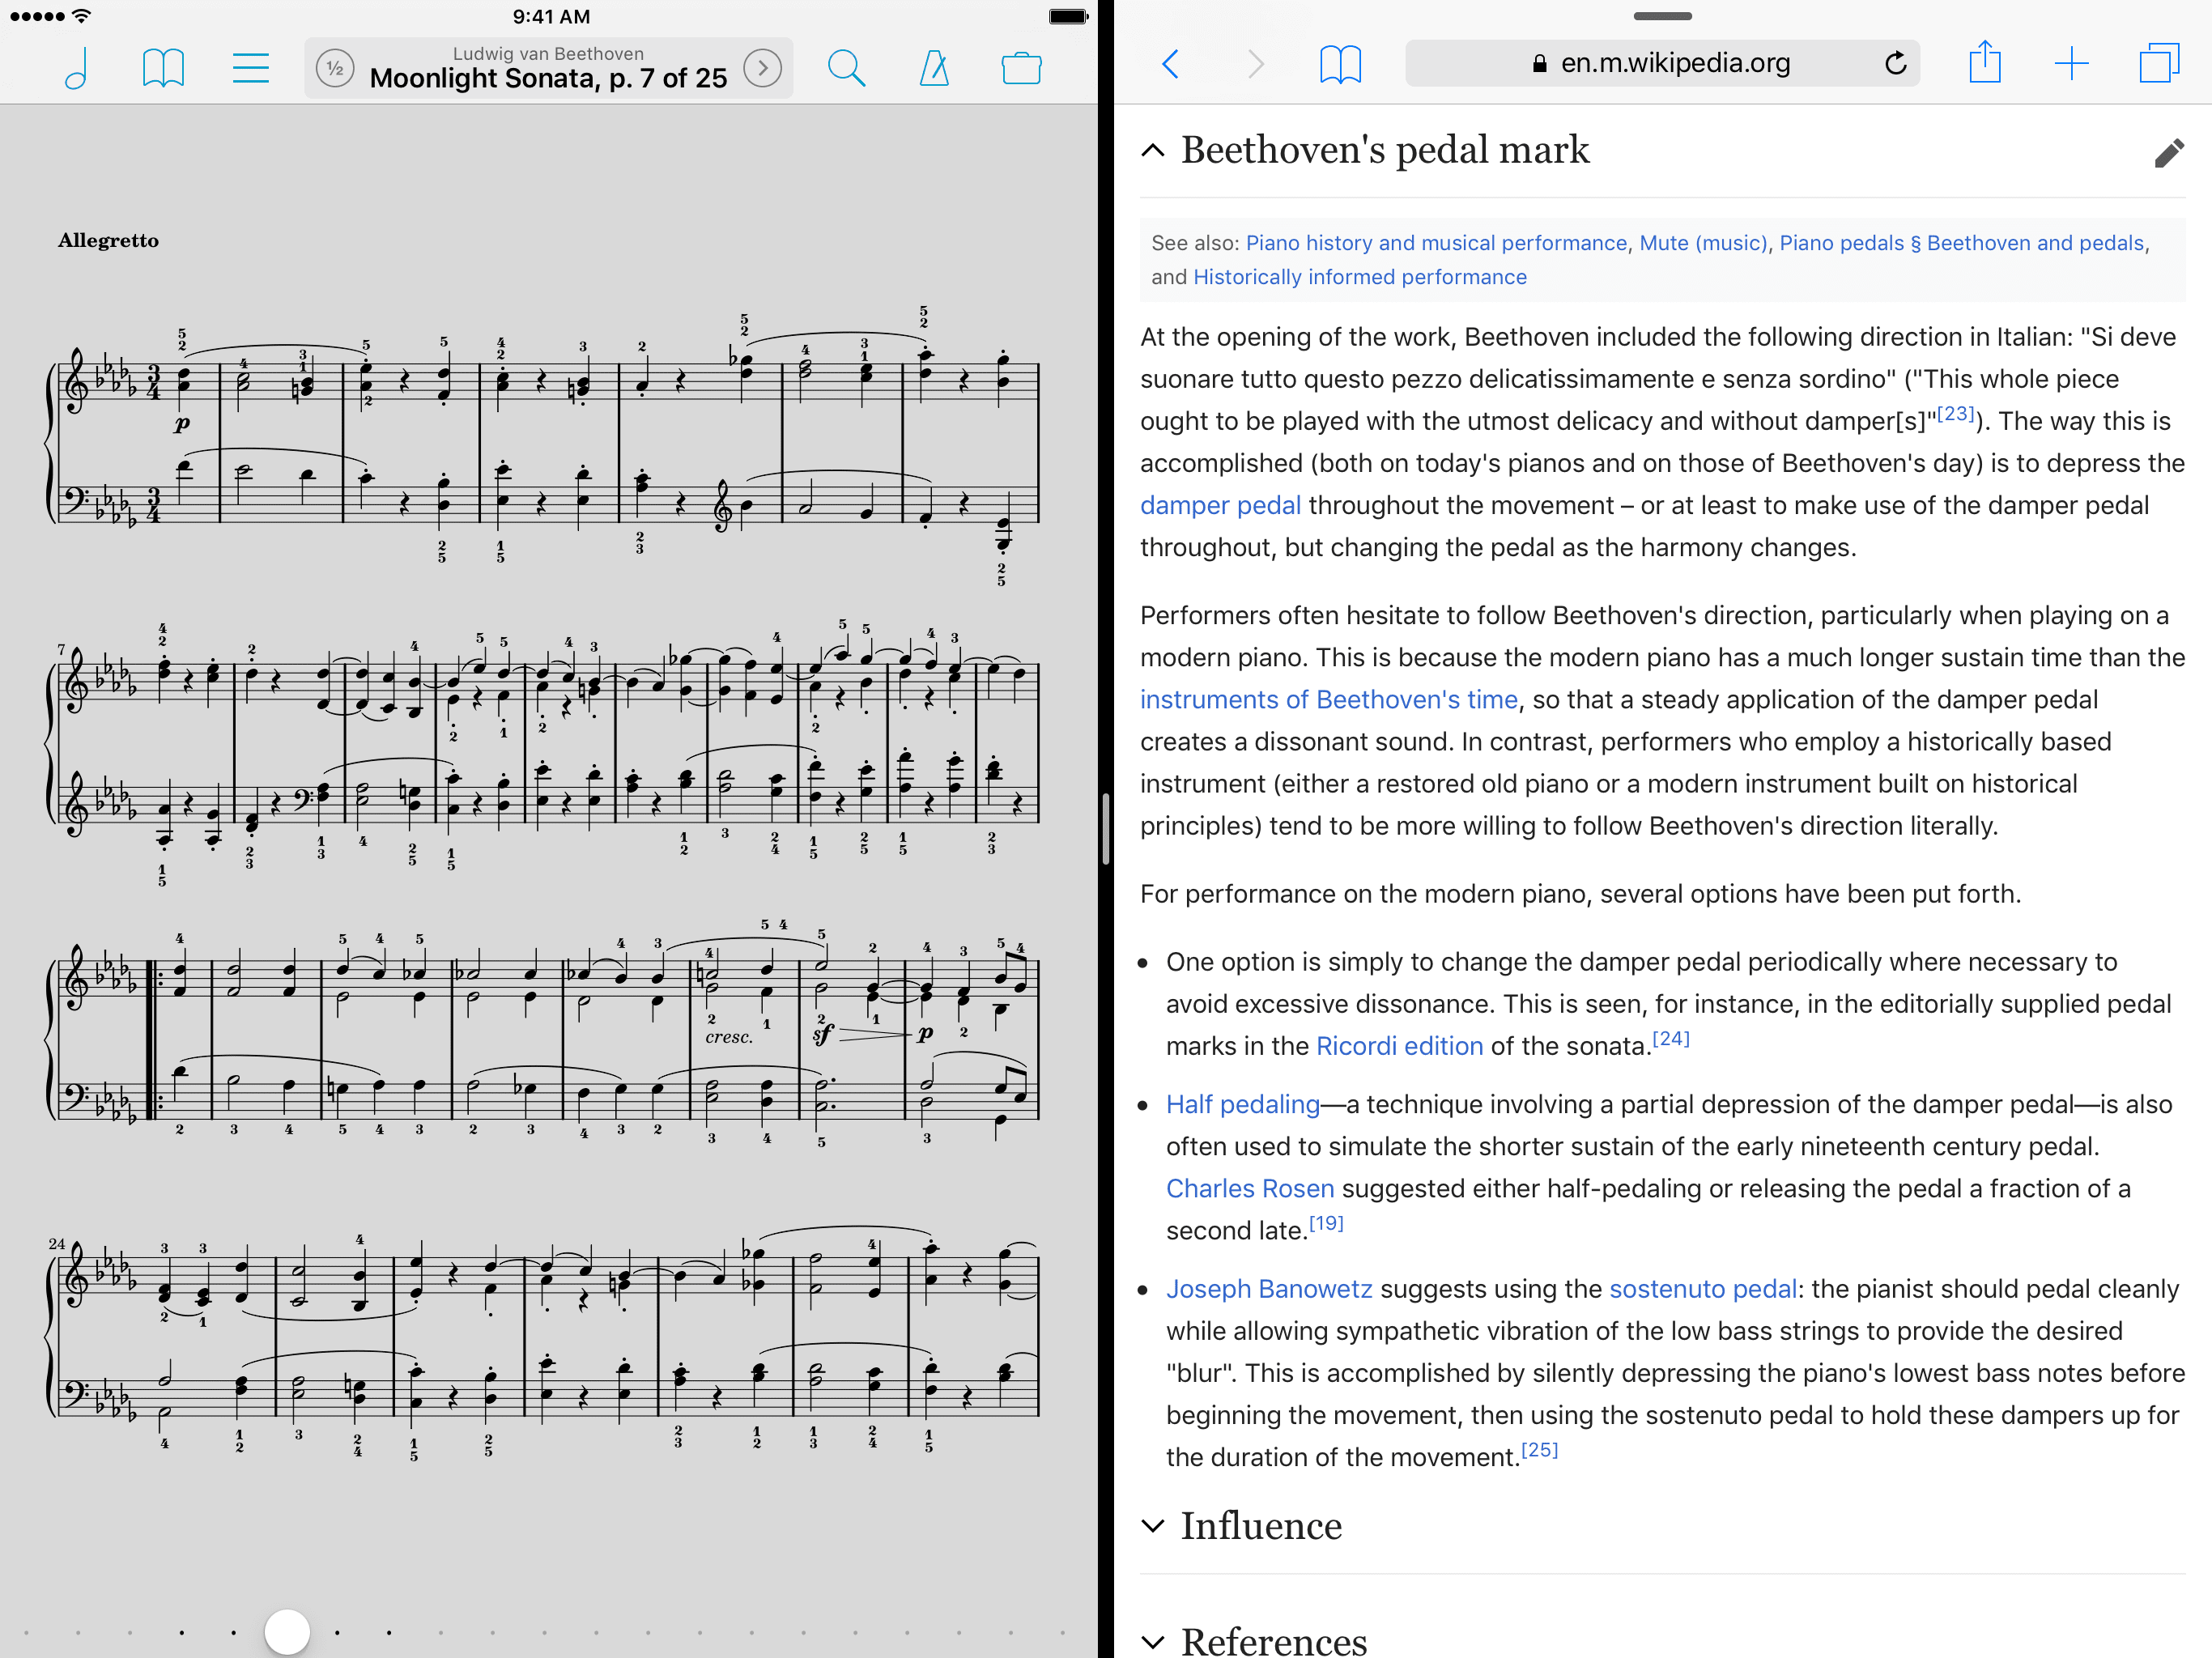This screenshot has width=2212, height=1658.
Task: Go to next page arrow in title bar
Action: (763, 68)
